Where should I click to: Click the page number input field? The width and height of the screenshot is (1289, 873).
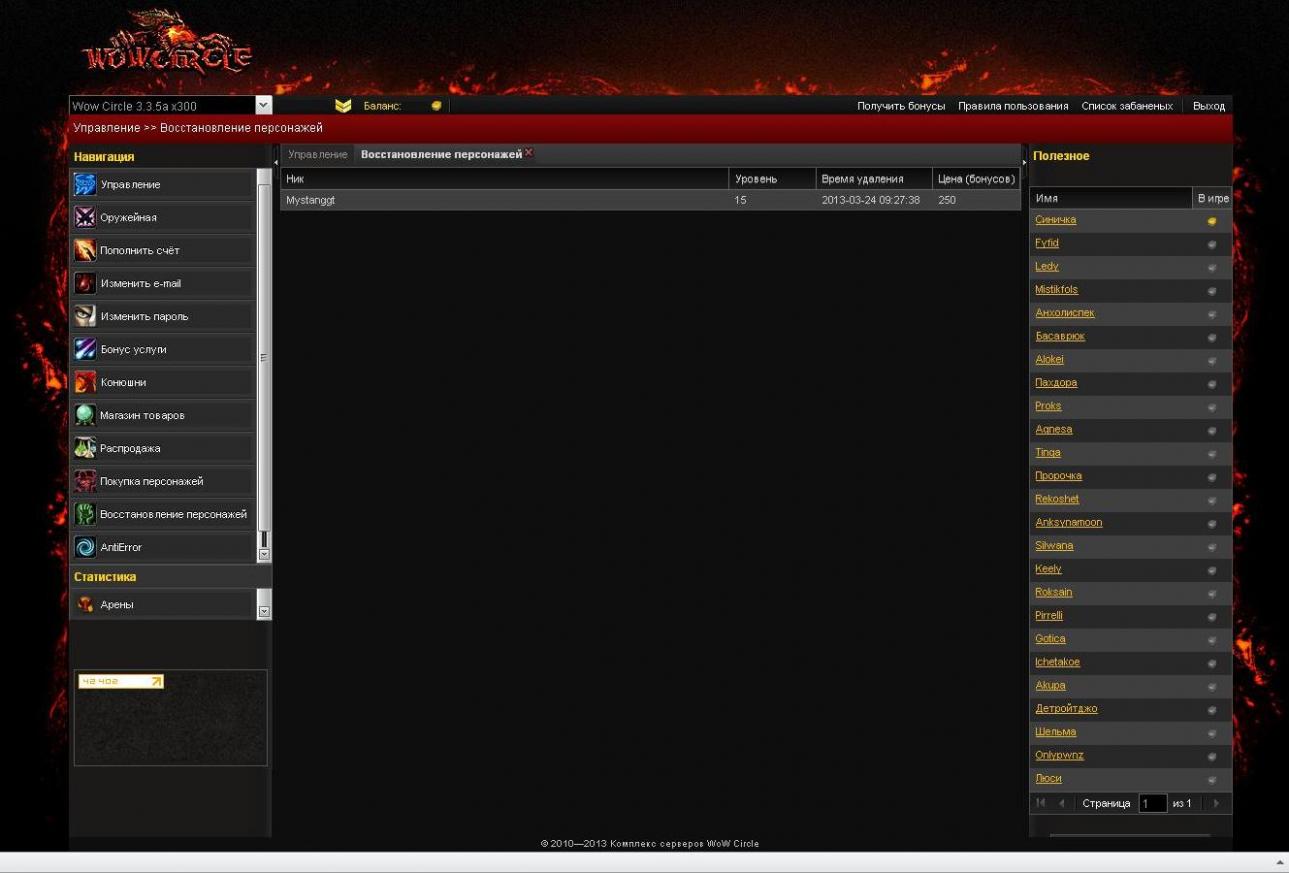click(x=1152, y=804)
